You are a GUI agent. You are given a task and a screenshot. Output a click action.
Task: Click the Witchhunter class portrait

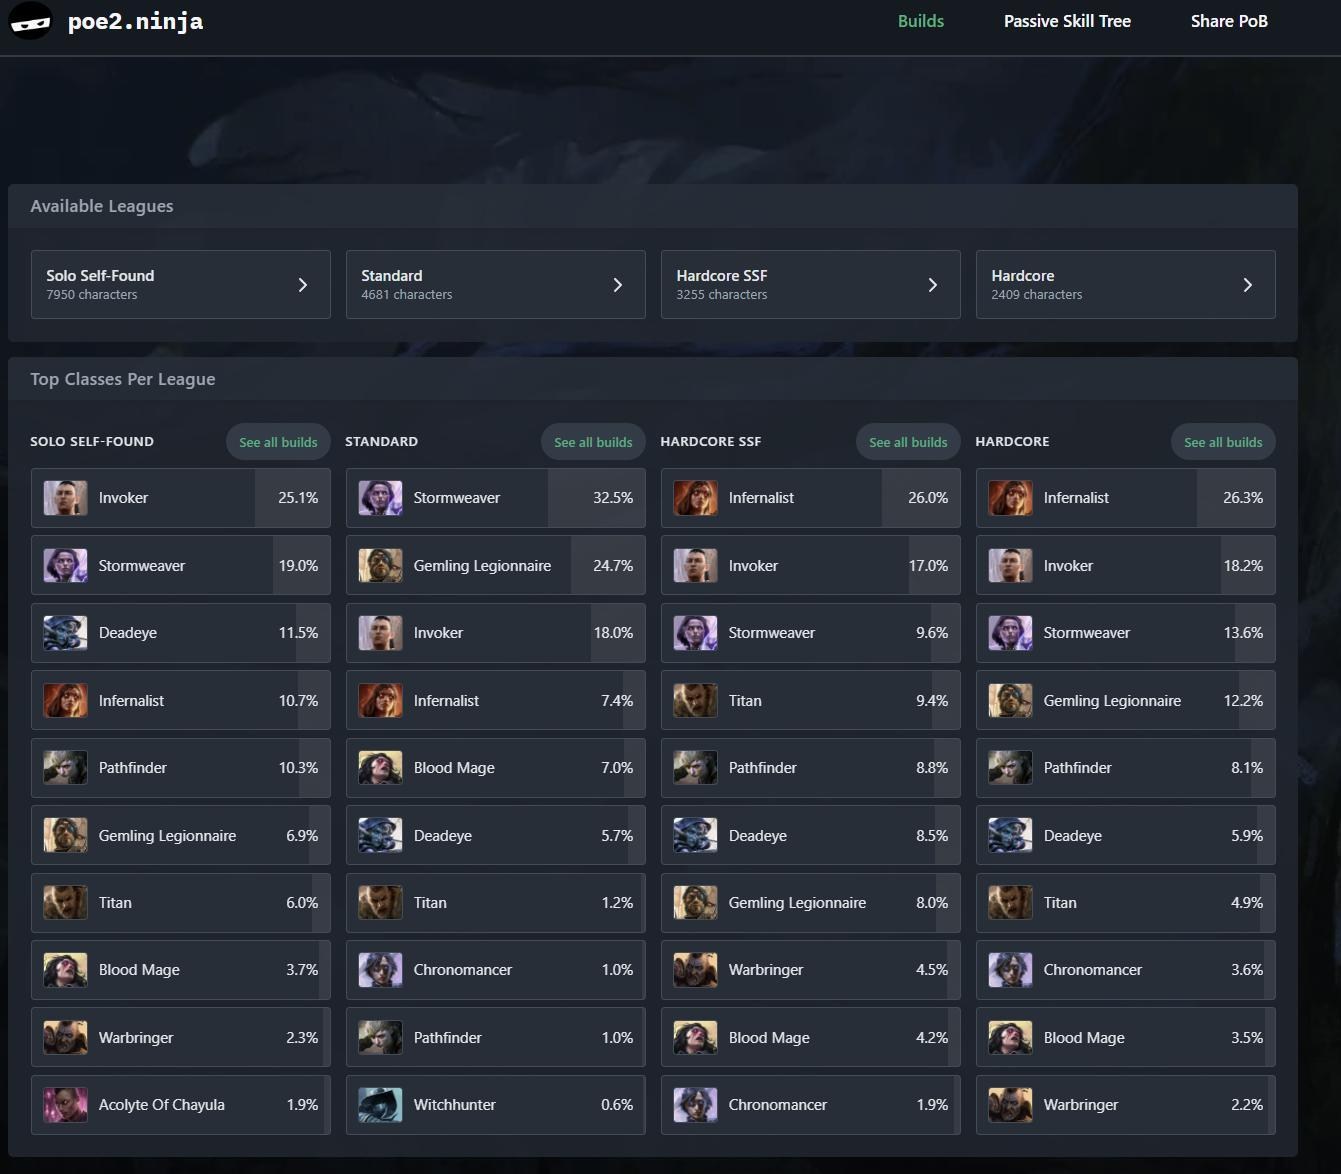[x=380, y=1105]
